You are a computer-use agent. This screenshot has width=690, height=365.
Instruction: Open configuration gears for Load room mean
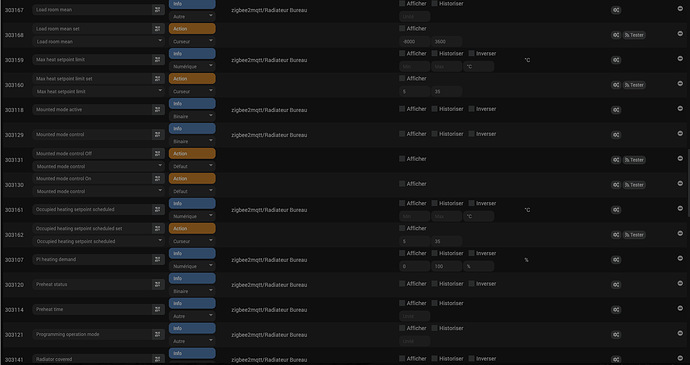(x=616, y=10)
